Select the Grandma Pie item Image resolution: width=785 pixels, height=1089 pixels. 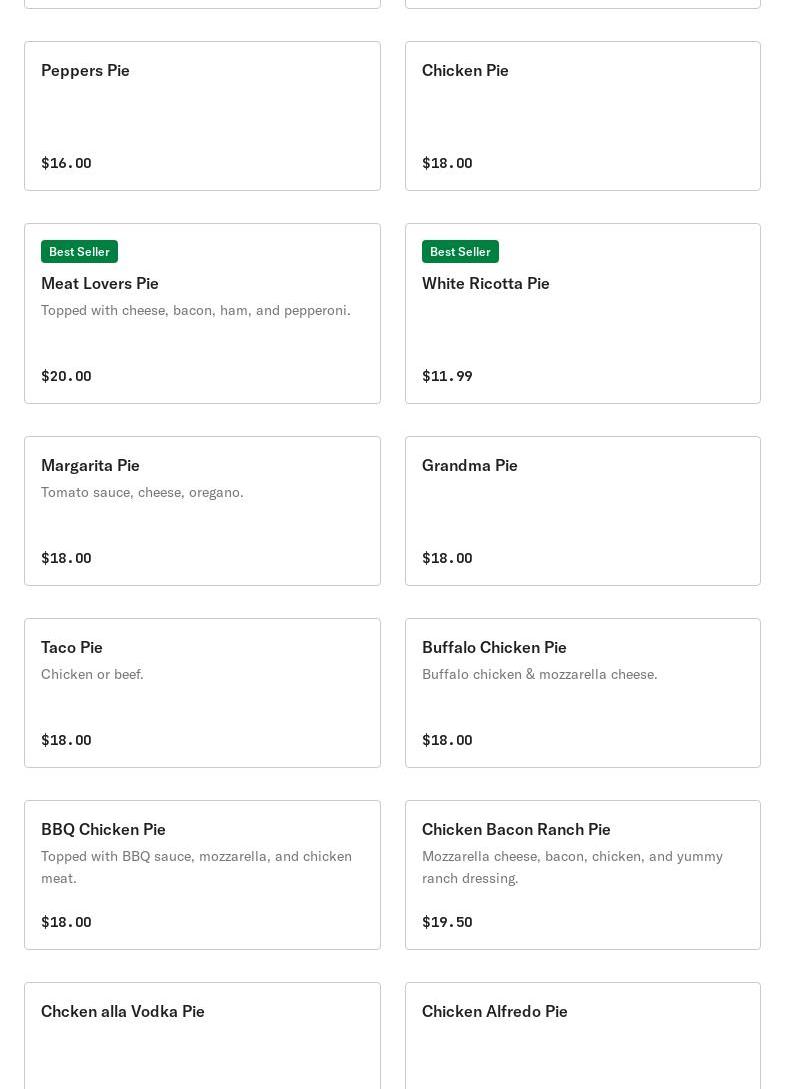583,511
